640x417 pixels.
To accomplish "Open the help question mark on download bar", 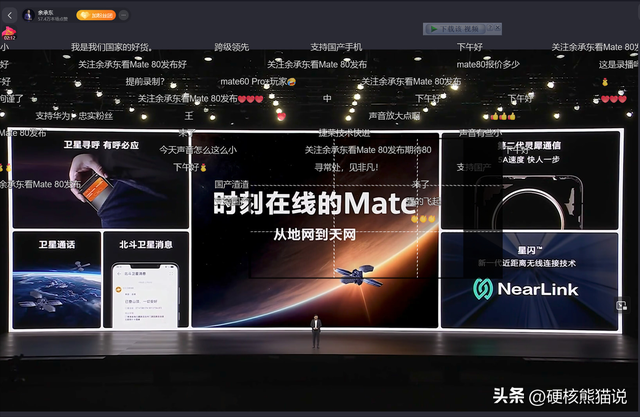I will pyautogui.click(x=490, y=28).
